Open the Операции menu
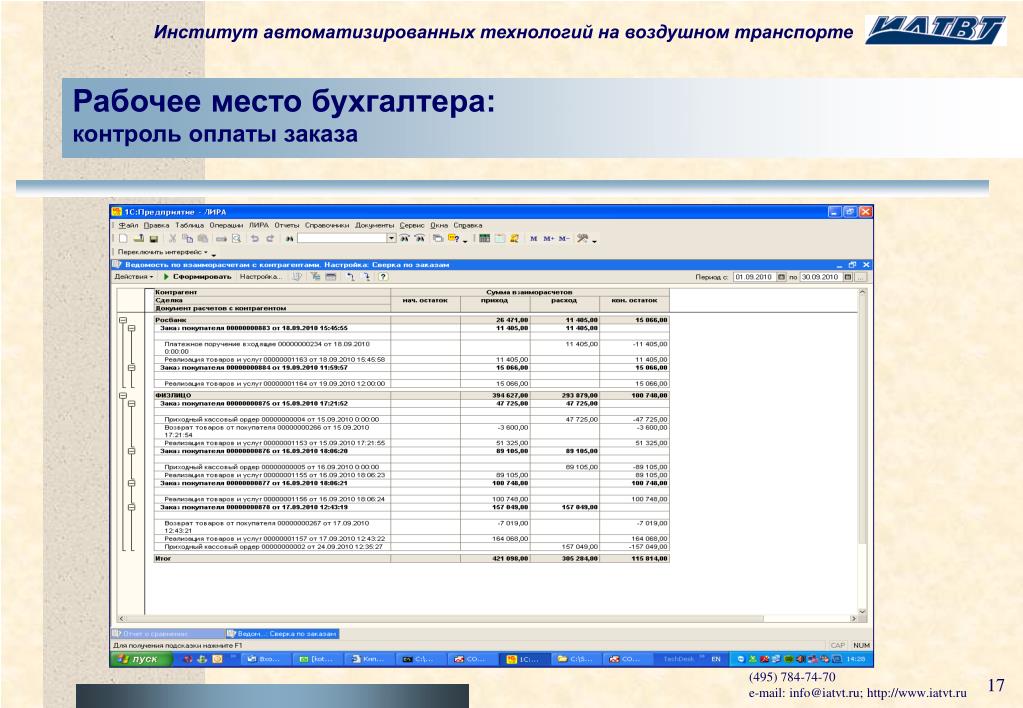 tap(226, 225)
